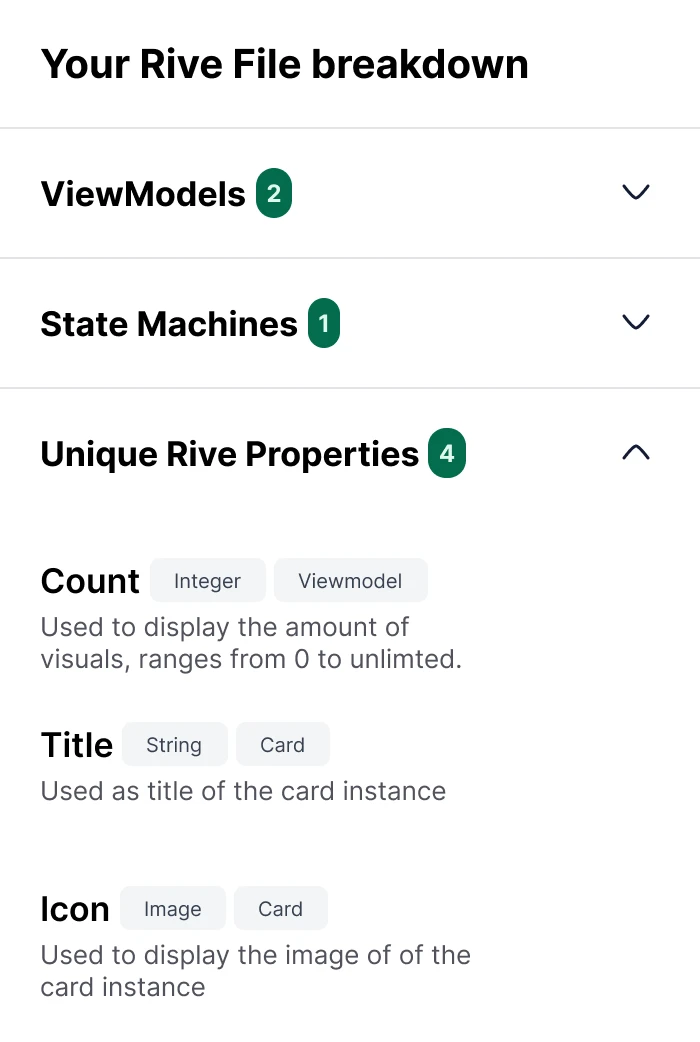Click the Integer tag next to Count
The width and height of the screenshot is (700, 1042).
(x=208, y=581)
